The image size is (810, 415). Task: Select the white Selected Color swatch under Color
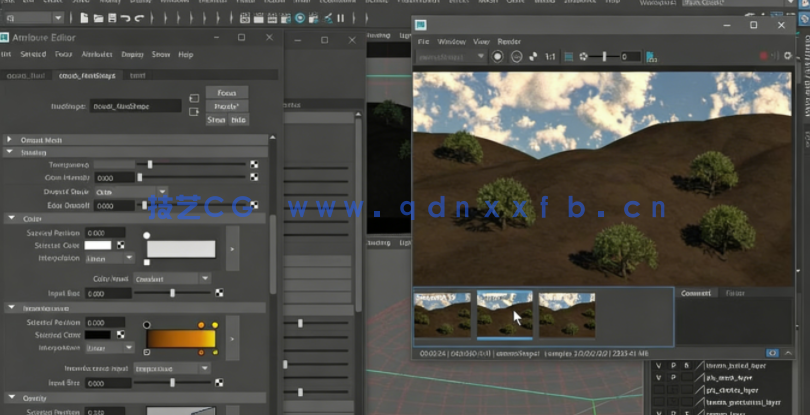pos(98,245)
